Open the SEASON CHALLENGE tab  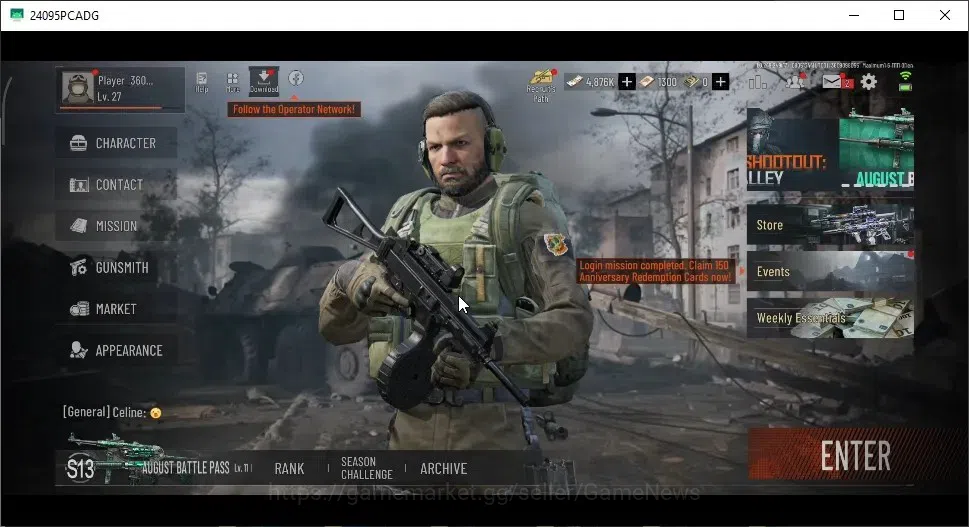(366, 468)
